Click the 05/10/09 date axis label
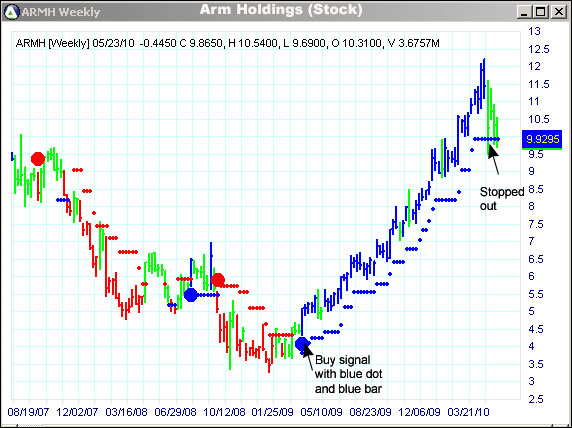The height and width of the screenshot is (428, 572). pos(321,412)
